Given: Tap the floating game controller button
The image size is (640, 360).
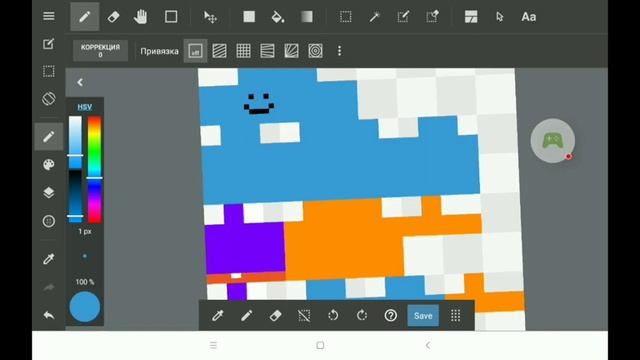Looking at the screenshot, I should click(x=553, y=141).
